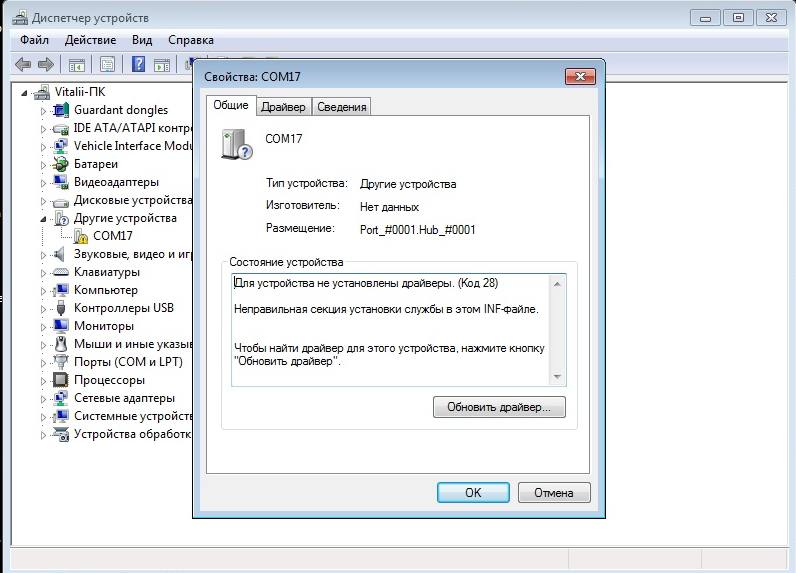Click the Forward arrow toolbar icon
Viewport: 796px width, 573px height.
point(46,65)
